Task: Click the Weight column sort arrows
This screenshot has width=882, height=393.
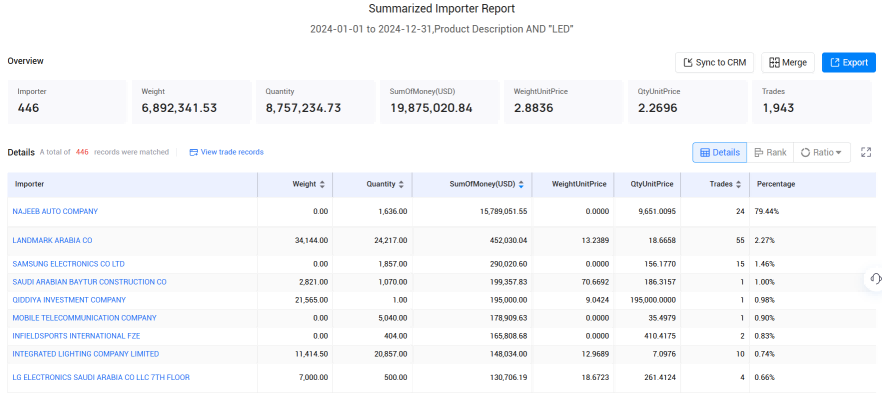Action: (322, 184)
